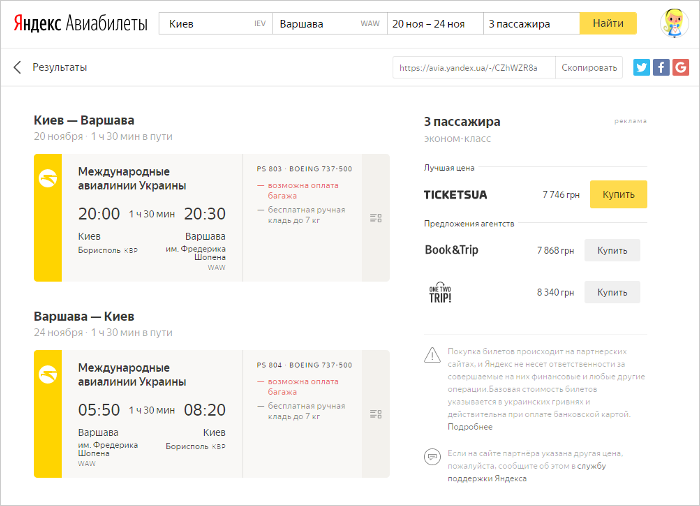Viewport: 700px width, 506px height.
Task: Click the Book&Trip agency logo
Action: pos(451,250)
